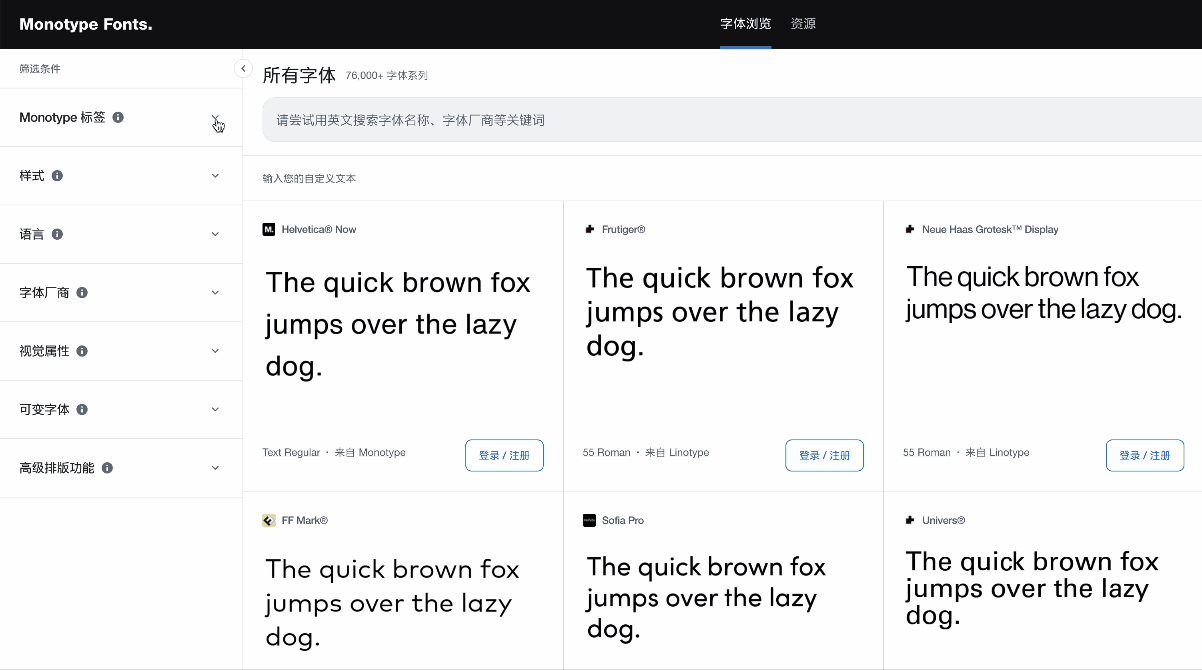Click the info icon next to 高级排版功能
This screenshot has height=670, width=1202.
107,468
